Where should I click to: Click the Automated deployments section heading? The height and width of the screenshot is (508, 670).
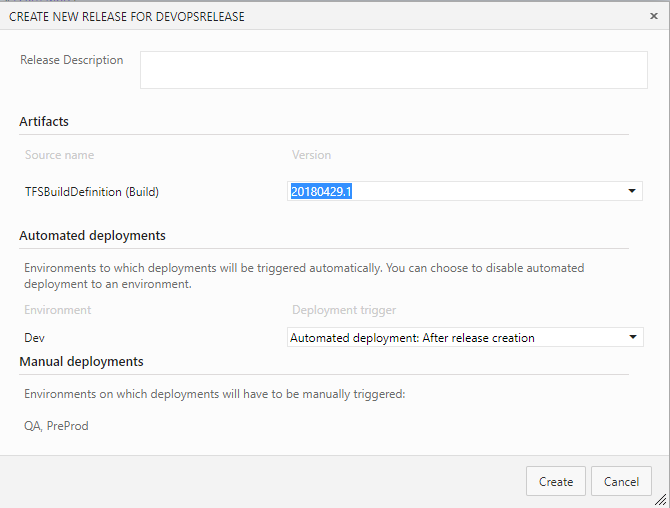92,236
